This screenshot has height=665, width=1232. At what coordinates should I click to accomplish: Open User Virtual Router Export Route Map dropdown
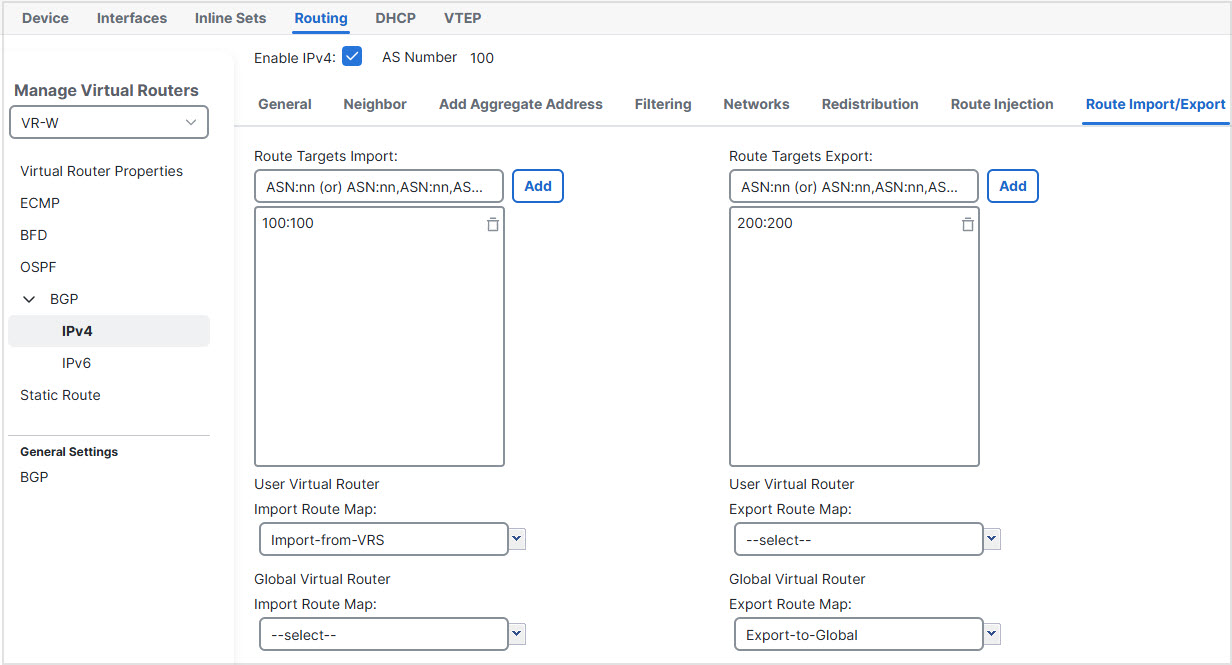pyautogui.click(x=992, y=540)
